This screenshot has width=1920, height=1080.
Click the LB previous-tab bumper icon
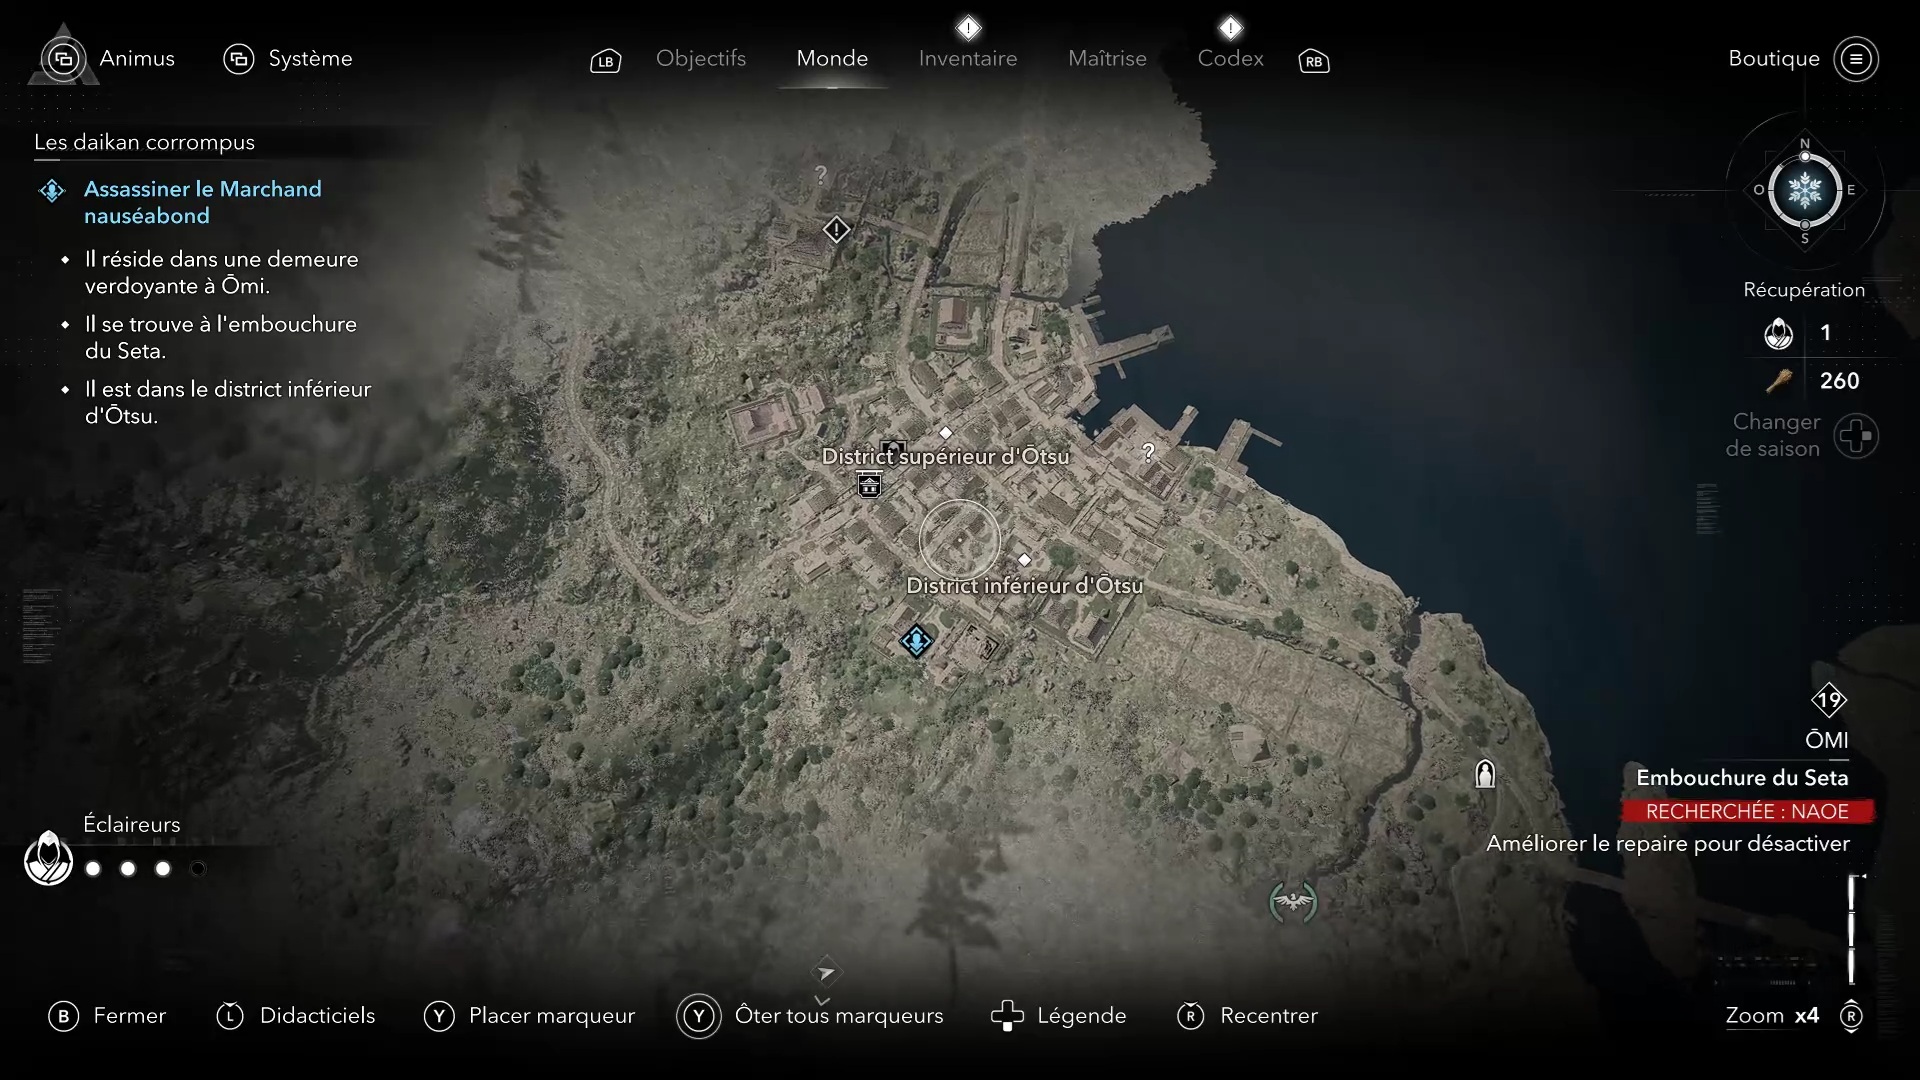pyautogui.click(x=605, y=61)
